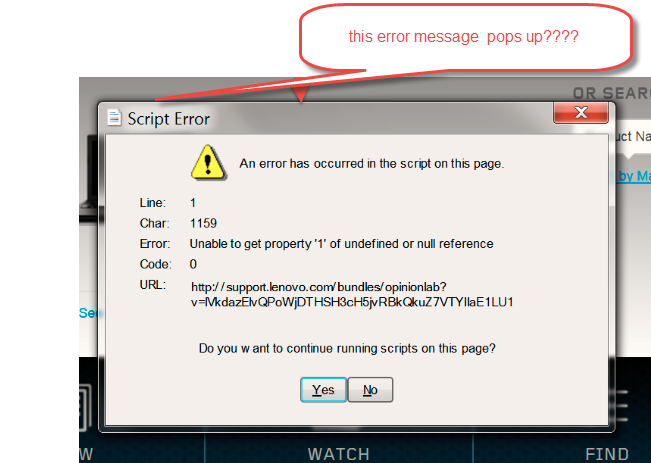Click the support.lenovo.com URL text
651x463 pixels.
click(352, 294)
